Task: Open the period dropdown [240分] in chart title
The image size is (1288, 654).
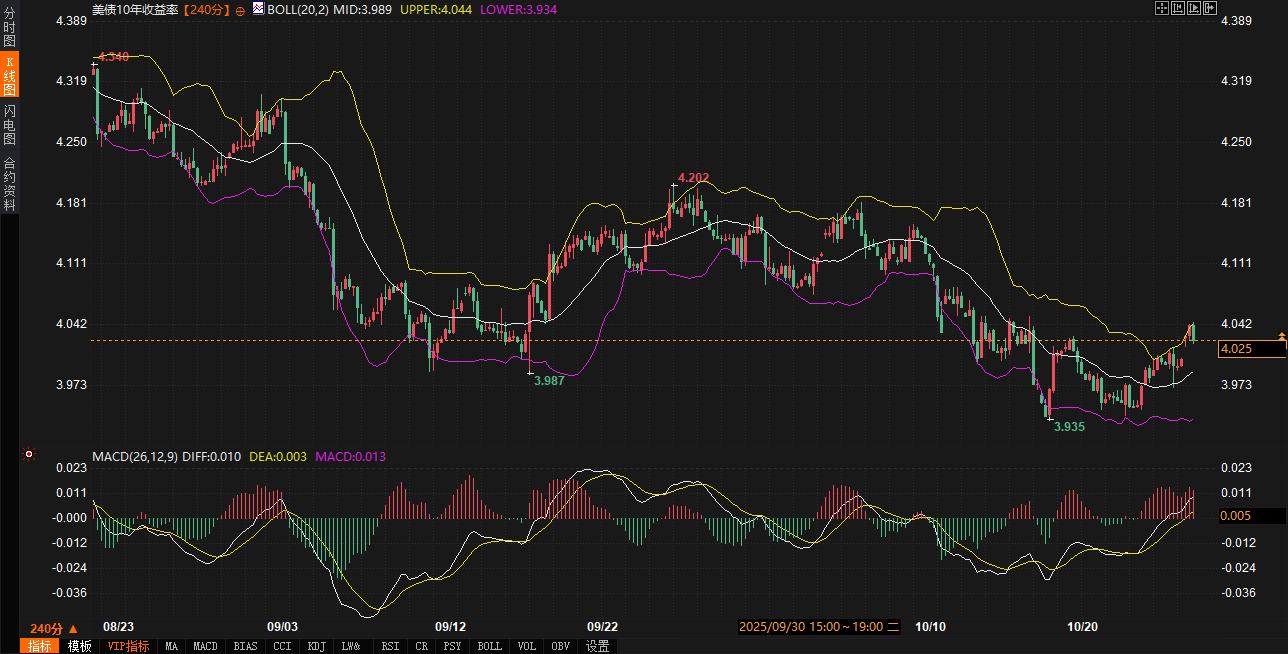Action: point(207,8)
